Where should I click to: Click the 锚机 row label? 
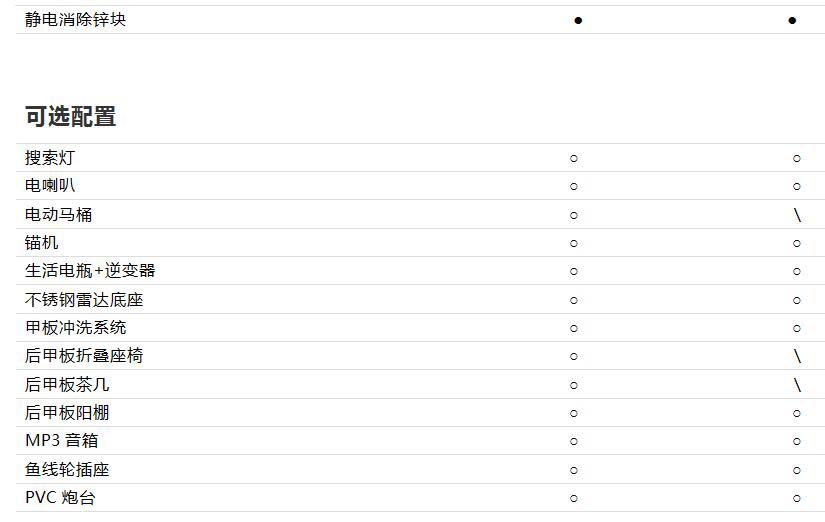42,243
